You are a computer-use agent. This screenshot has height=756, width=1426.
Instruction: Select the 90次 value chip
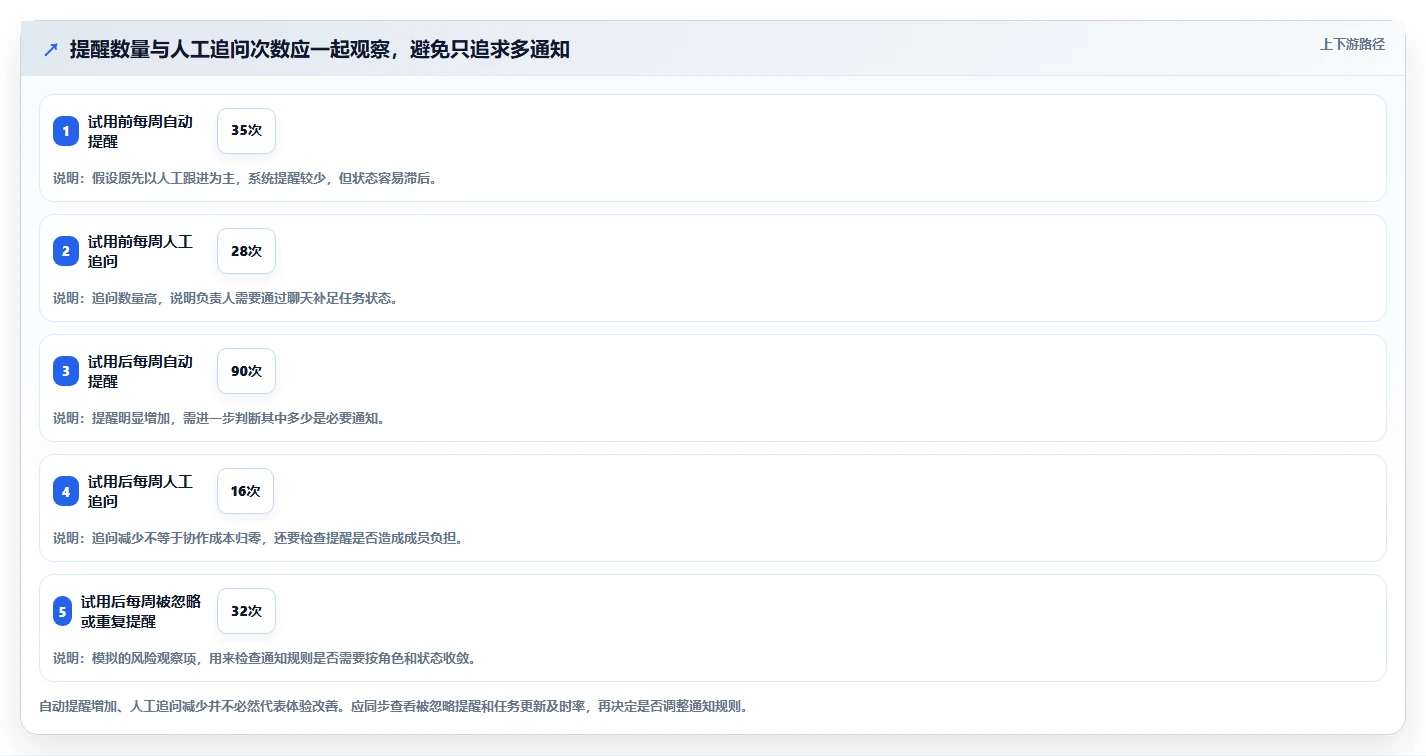[246, 371]
